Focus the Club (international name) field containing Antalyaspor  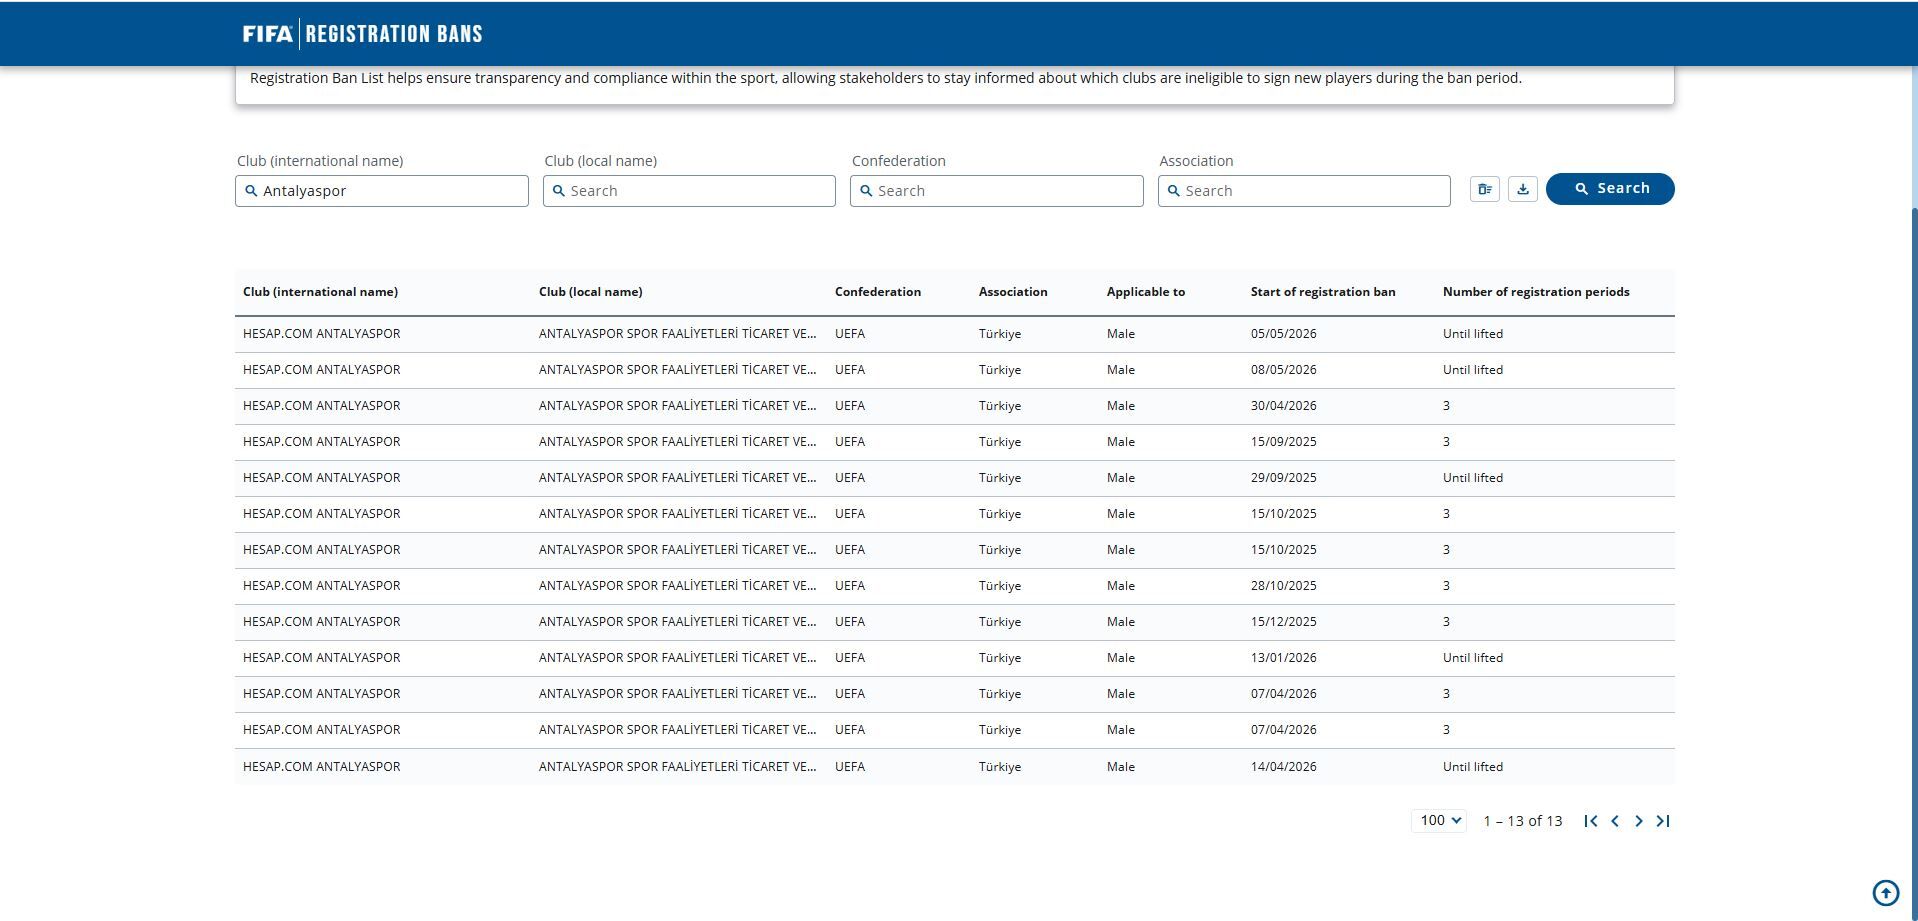pyautogui.click(x=382, y=191)
